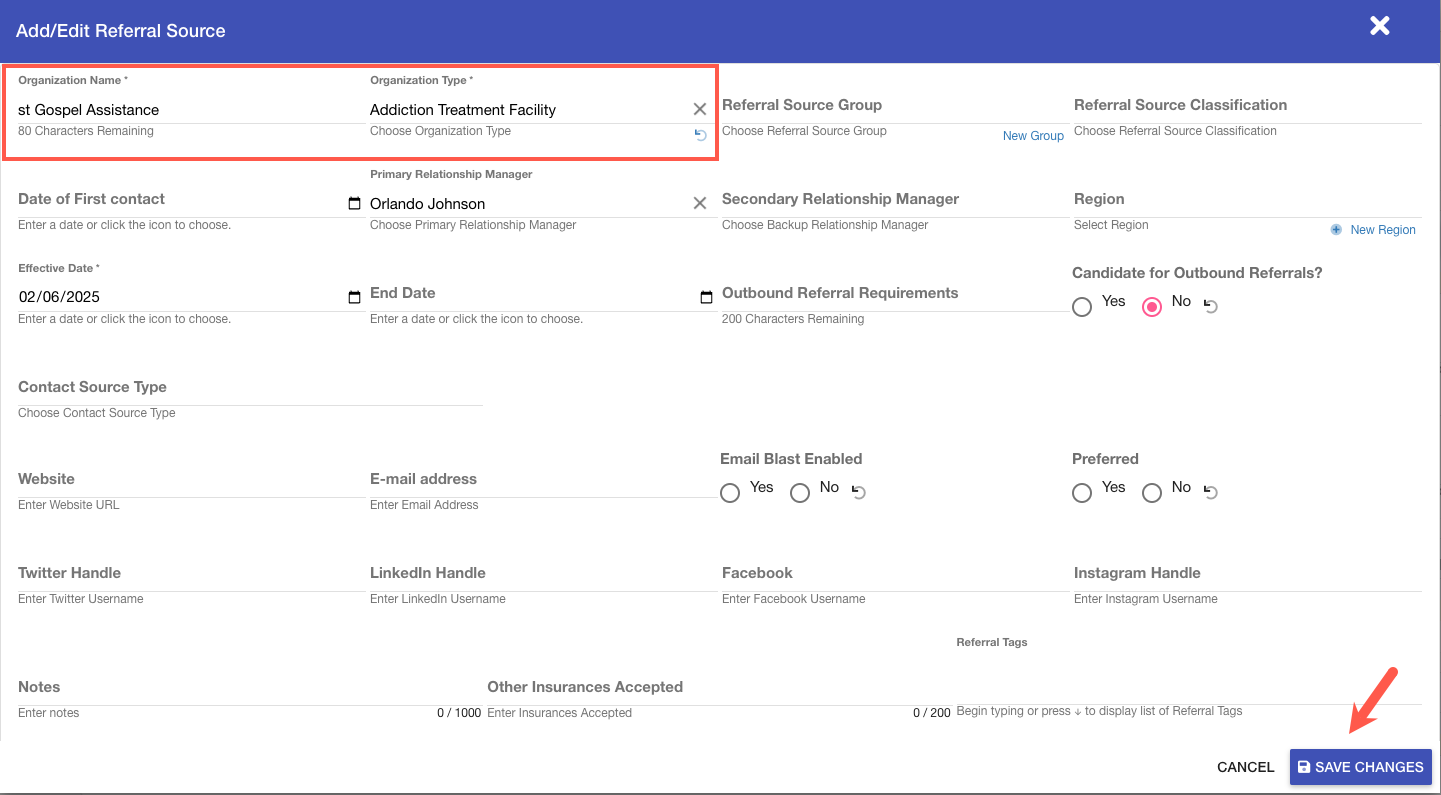Open End Date calendar picker icon

[706, 297]
